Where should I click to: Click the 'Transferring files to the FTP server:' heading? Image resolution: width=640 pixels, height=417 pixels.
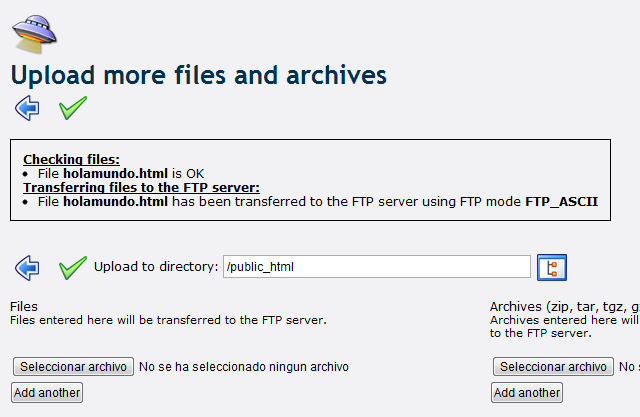pos(141,187)
